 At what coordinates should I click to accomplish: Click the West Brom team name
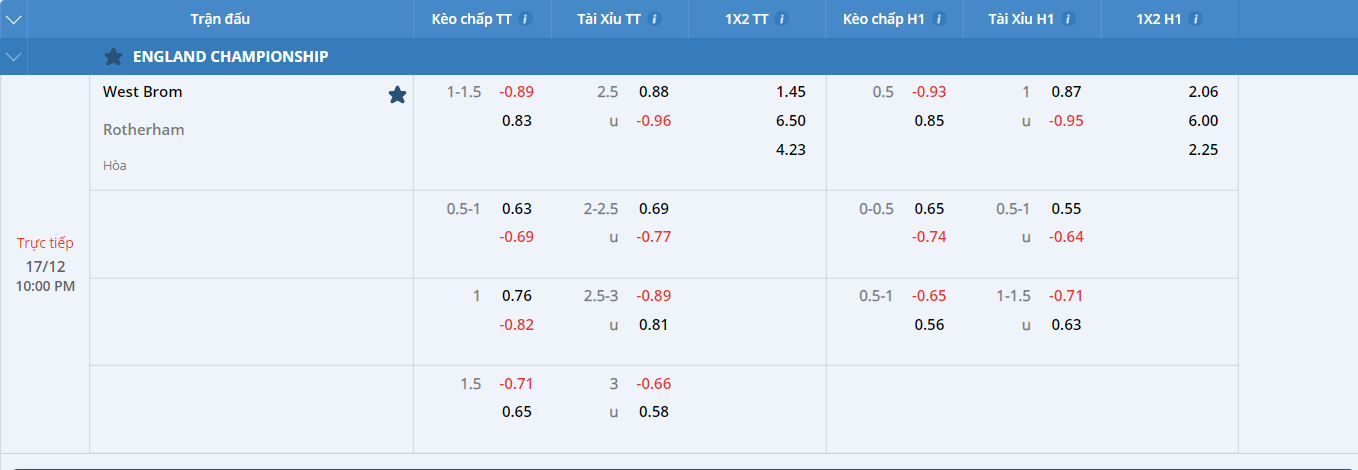click(x=143, y=92)
